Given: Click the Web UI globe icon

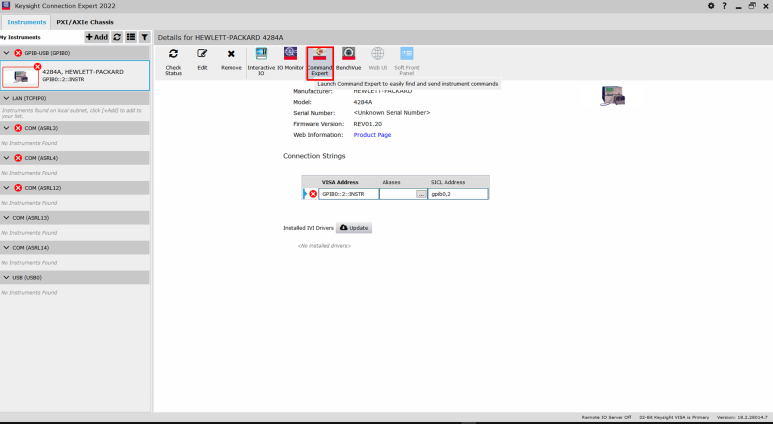Looking at the screenshot, I should tap(378, 53).
